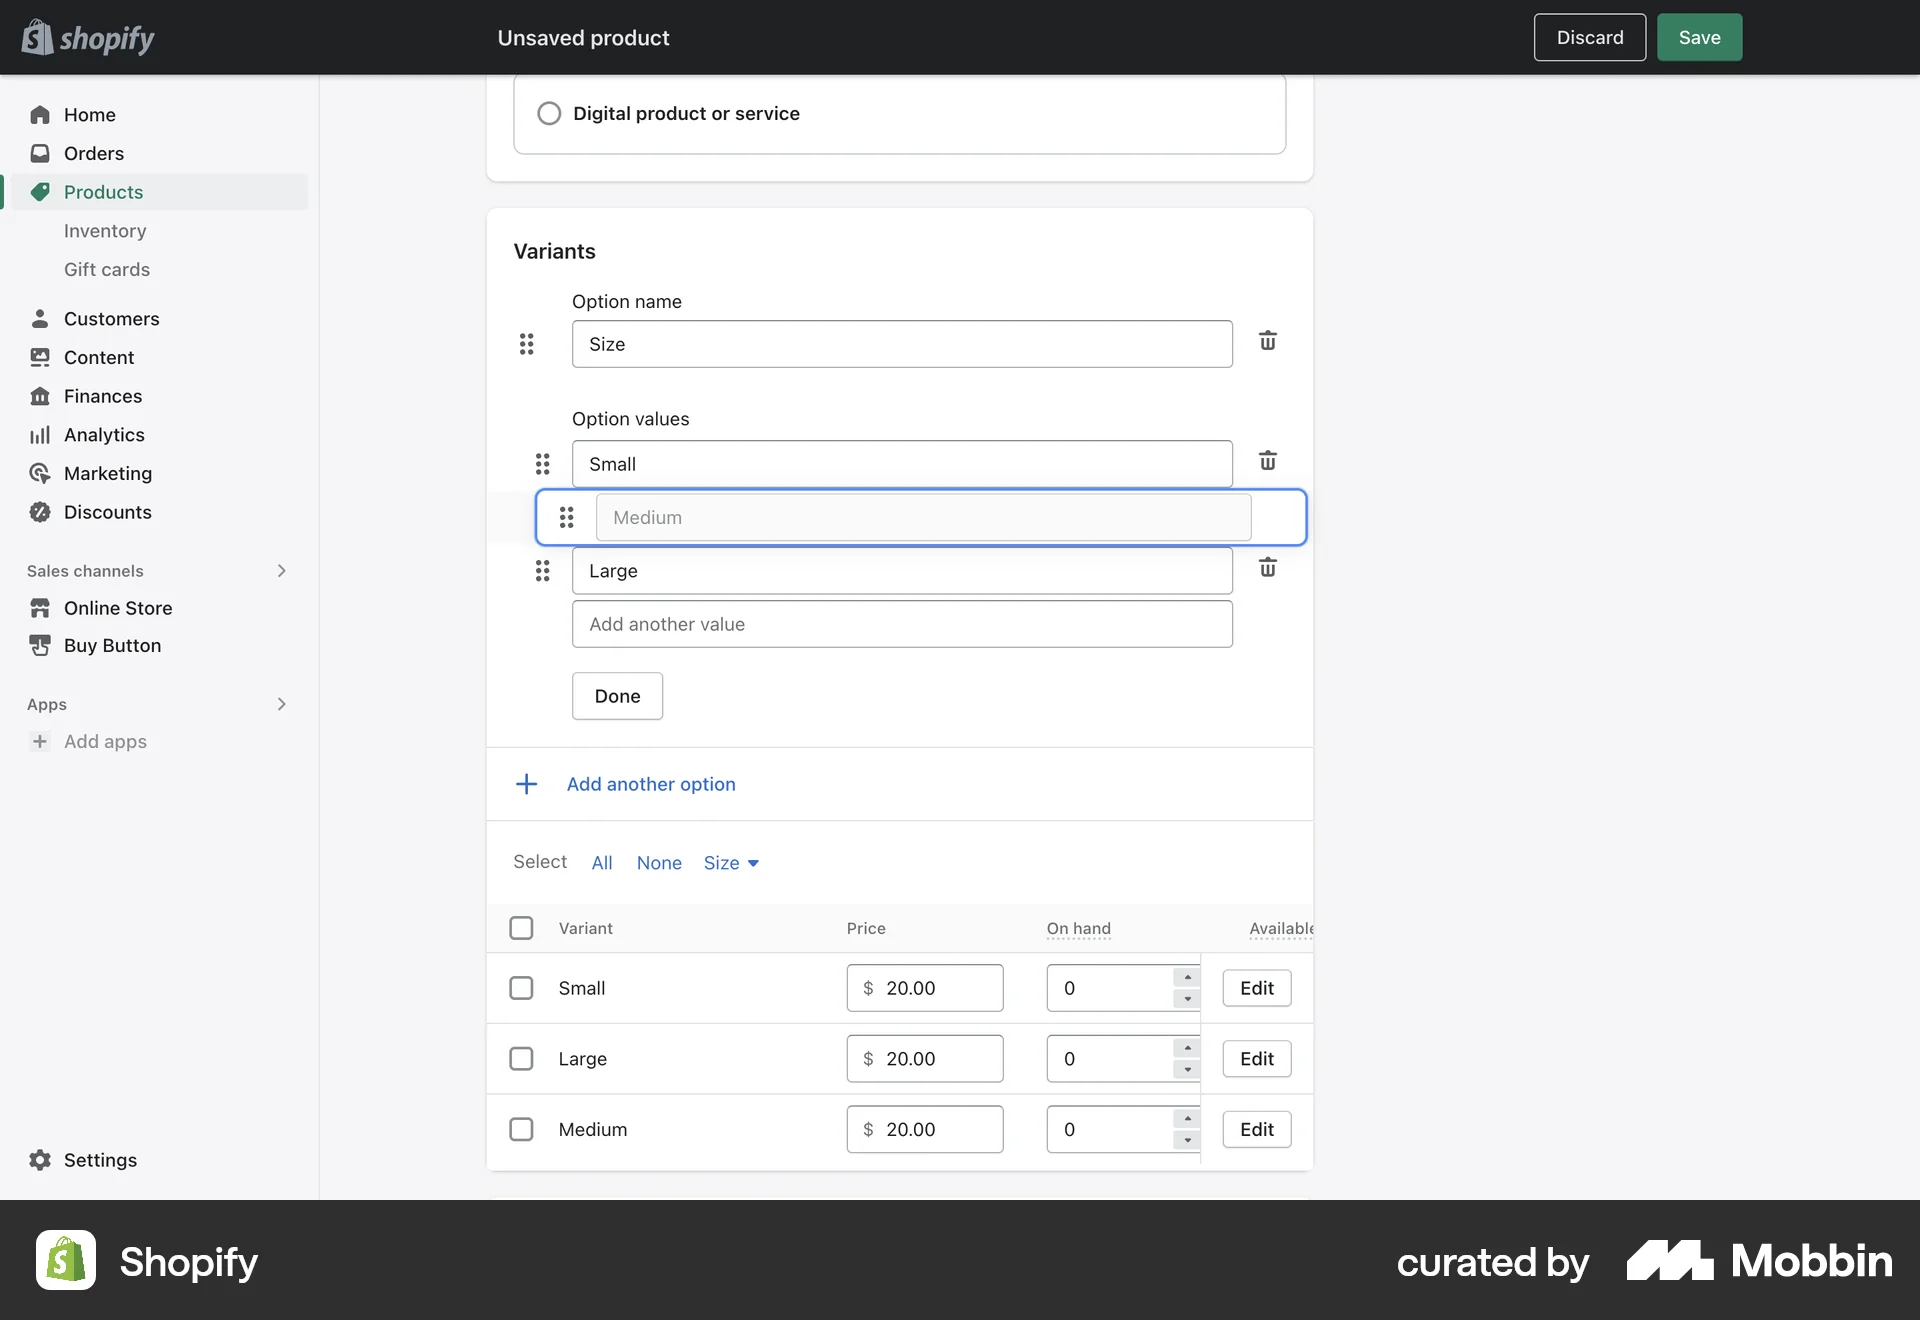Select the Analytics icon
Viewport: 1920px width, 1320px height.
(x=39, y=434)
